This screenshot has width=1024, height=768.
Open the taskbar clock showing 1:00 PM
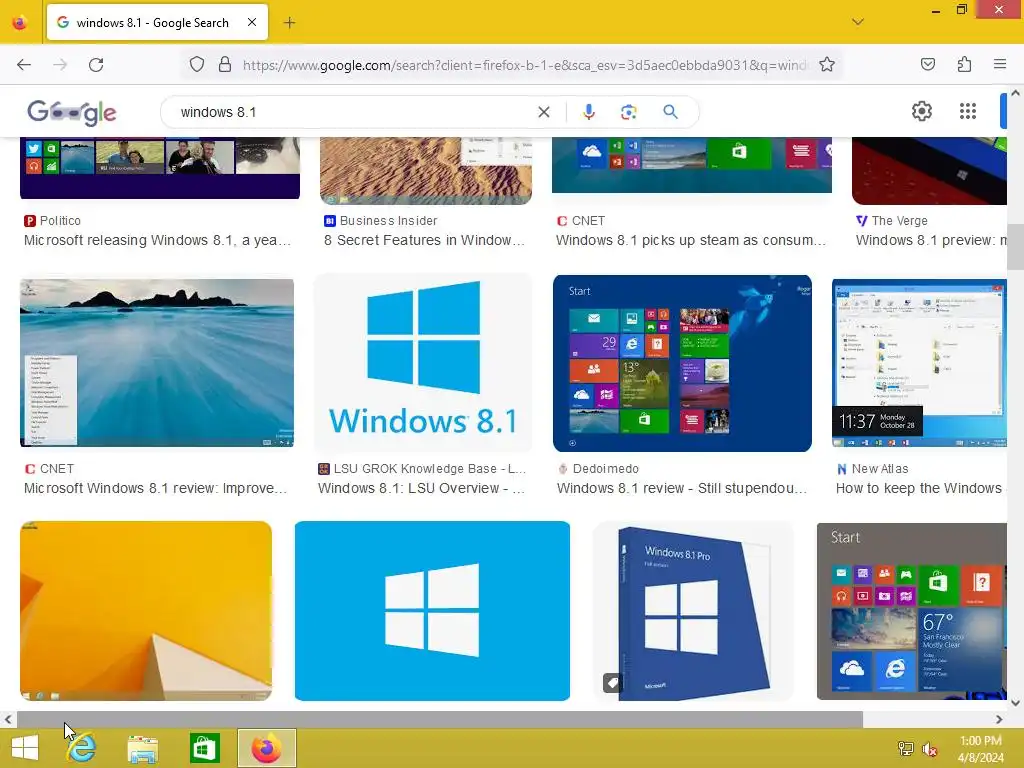point(981,748)
